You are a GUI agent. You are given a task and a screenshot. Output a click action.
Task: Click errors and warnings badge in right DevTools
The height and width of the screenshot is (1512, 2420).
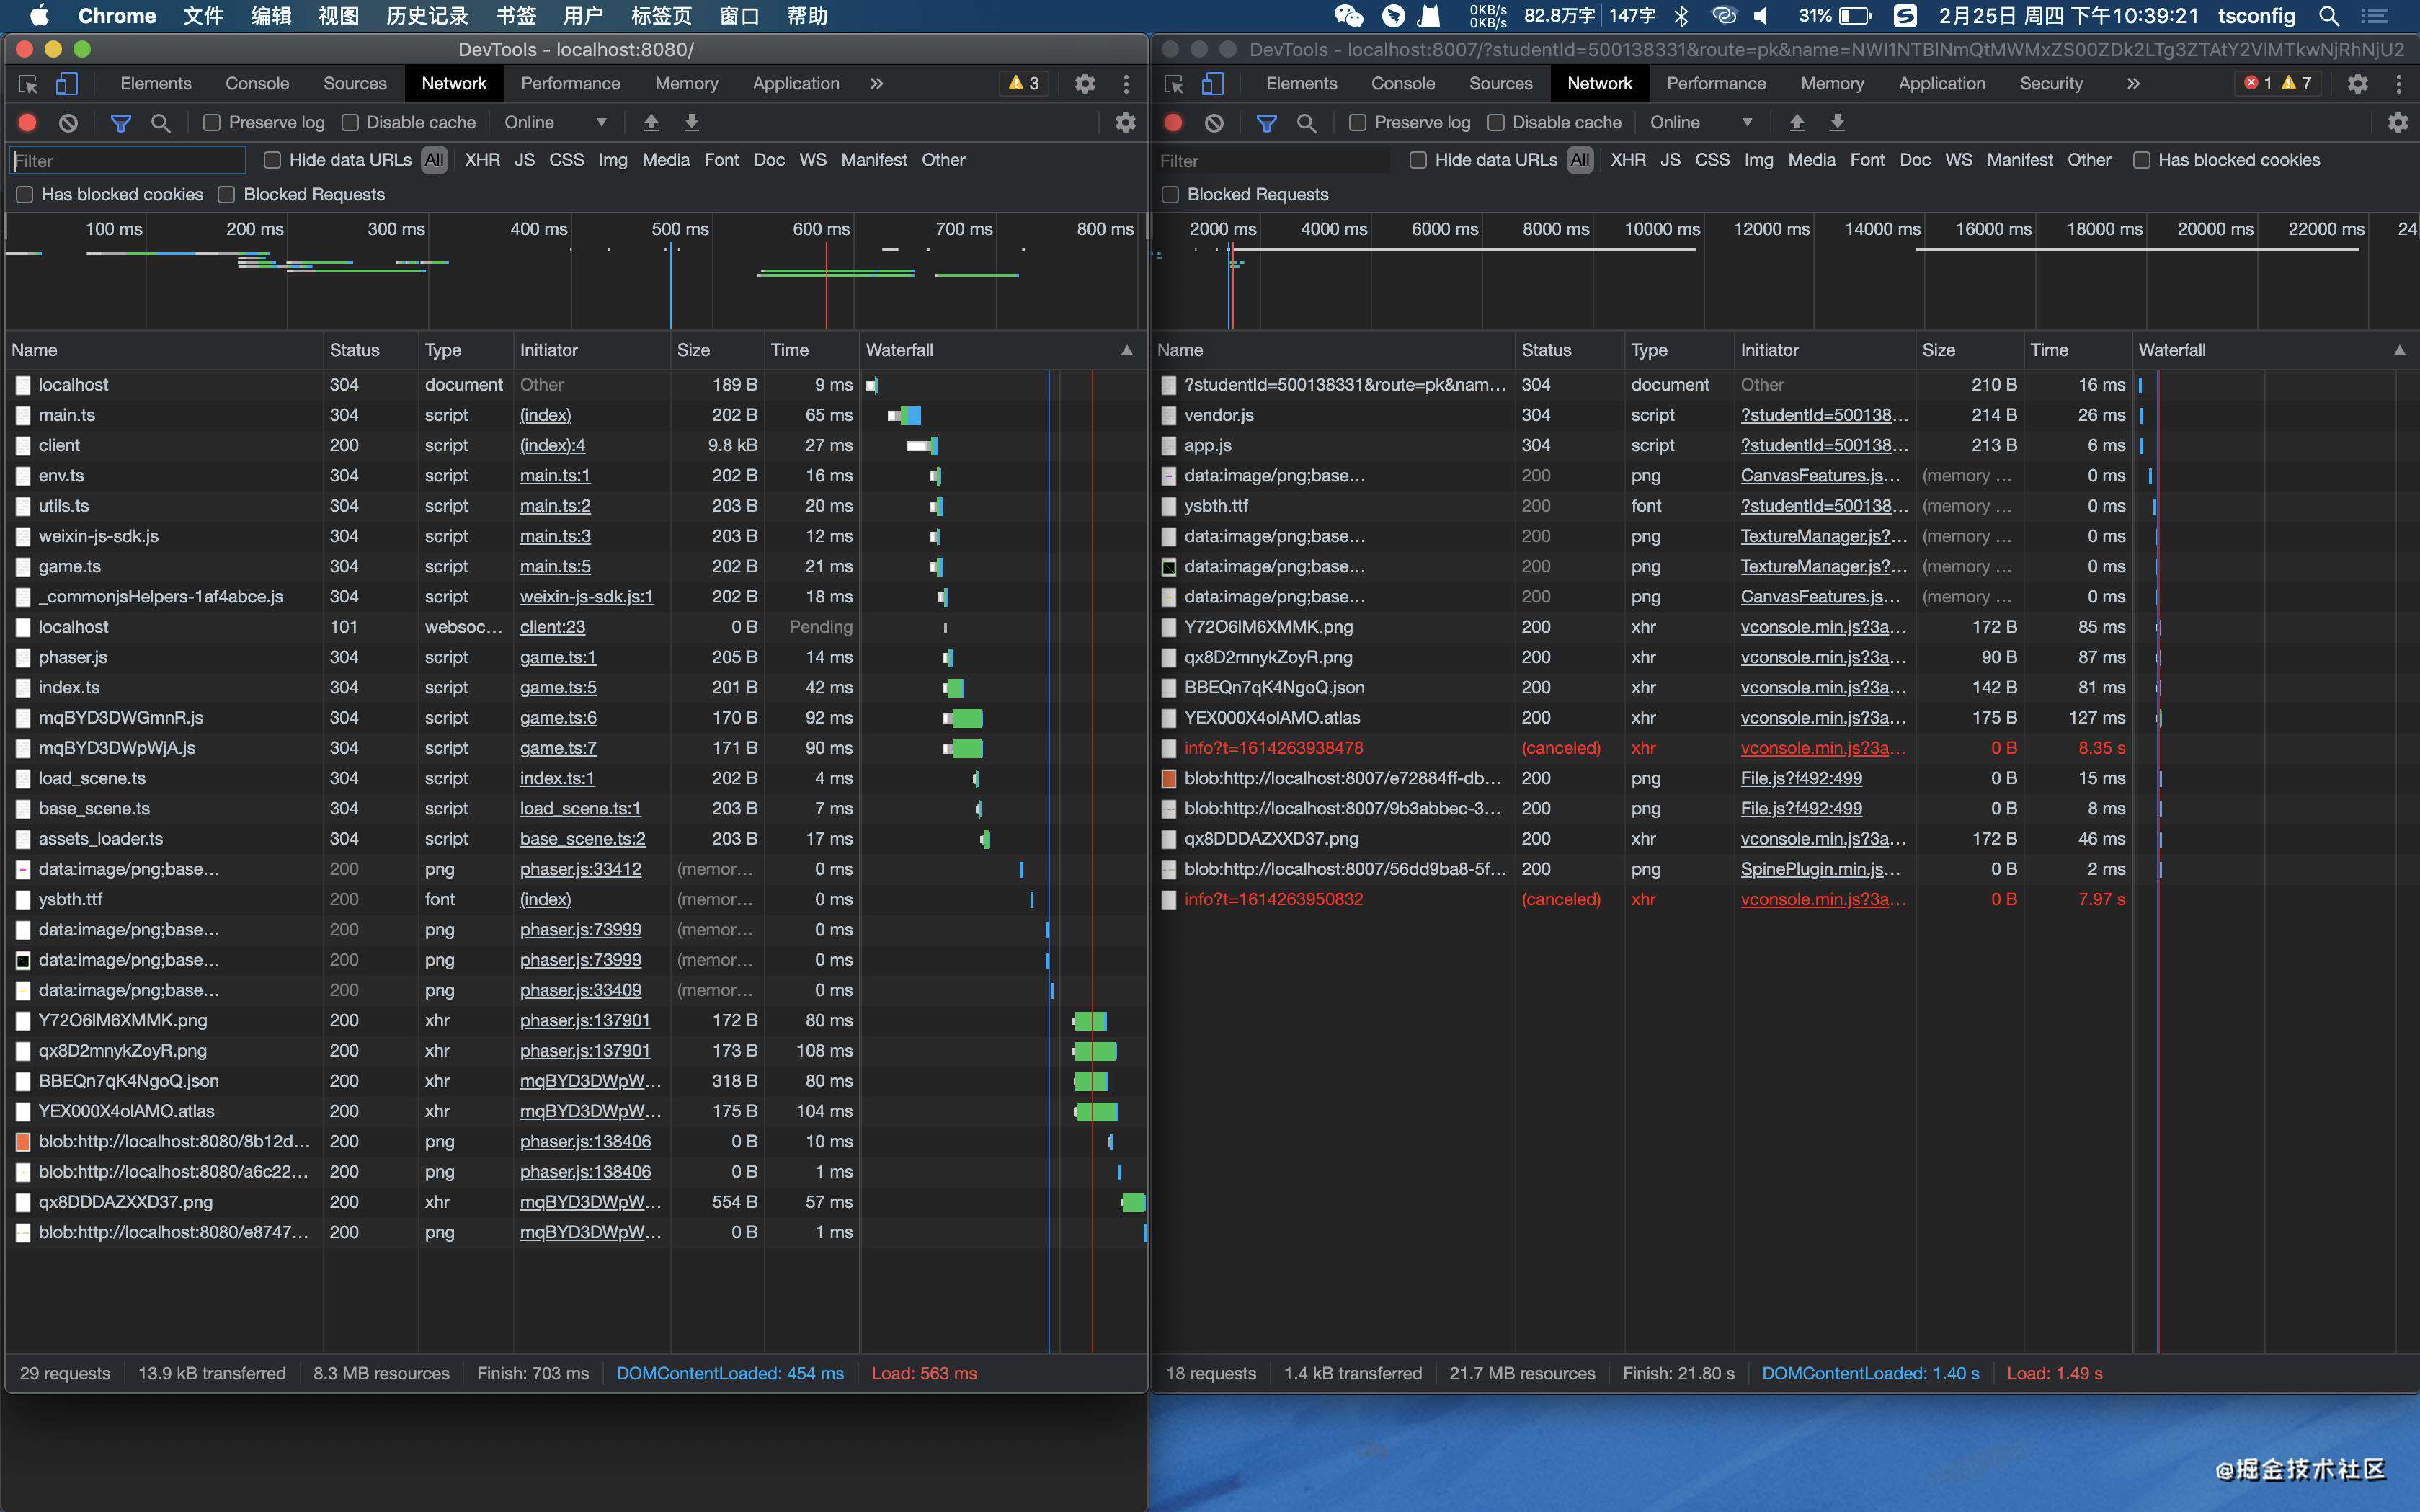(2279, 84)
